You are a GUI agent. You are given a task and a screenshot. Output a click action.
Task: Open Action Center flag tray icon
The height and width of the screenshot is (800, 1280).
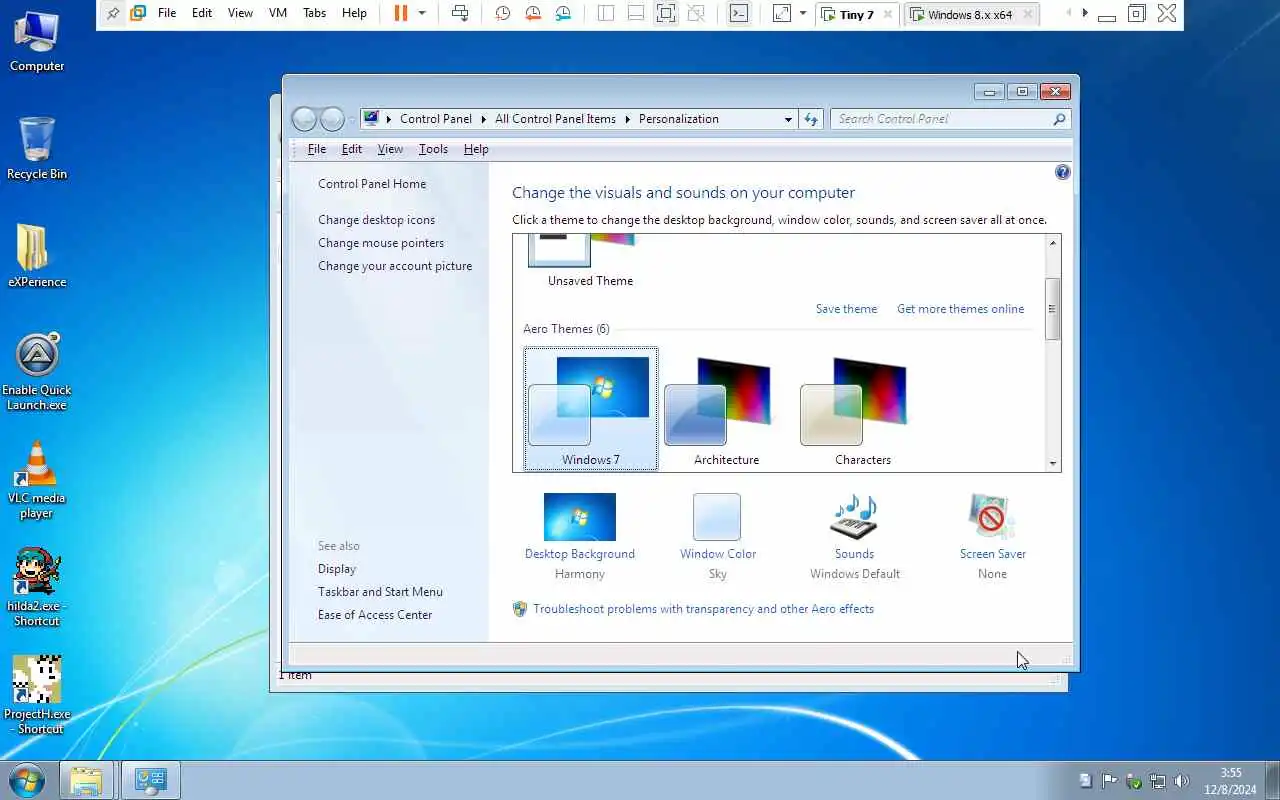pyautogui.click(x=1109, y=780)
